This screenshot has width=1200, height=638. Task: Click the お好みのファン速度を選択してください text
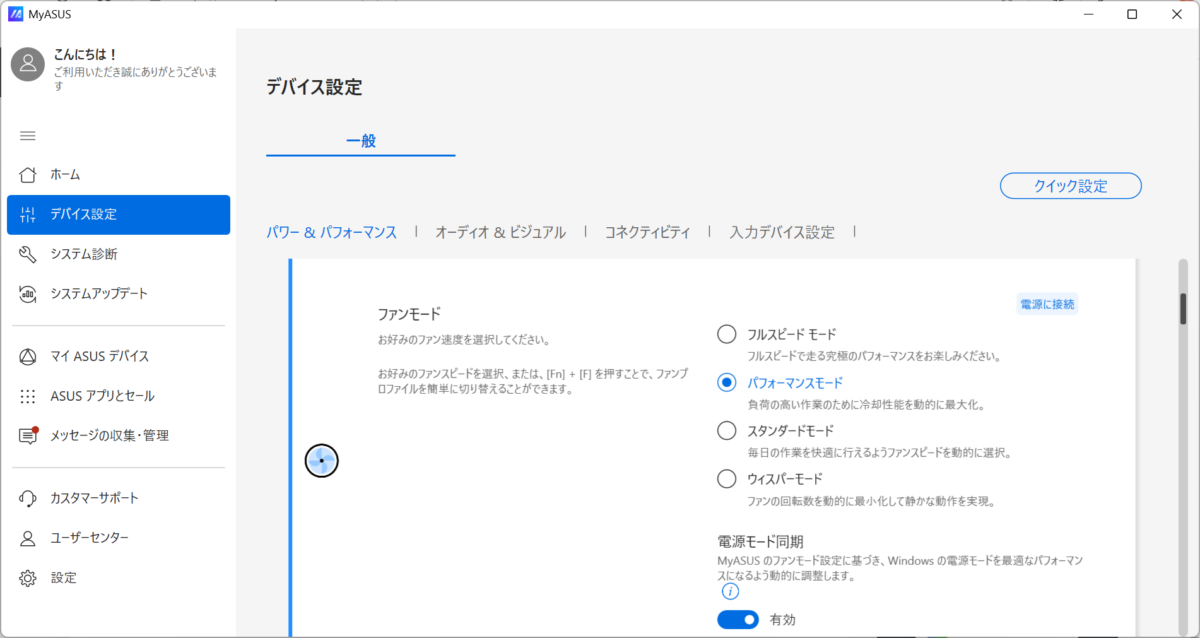pos(463,340)
